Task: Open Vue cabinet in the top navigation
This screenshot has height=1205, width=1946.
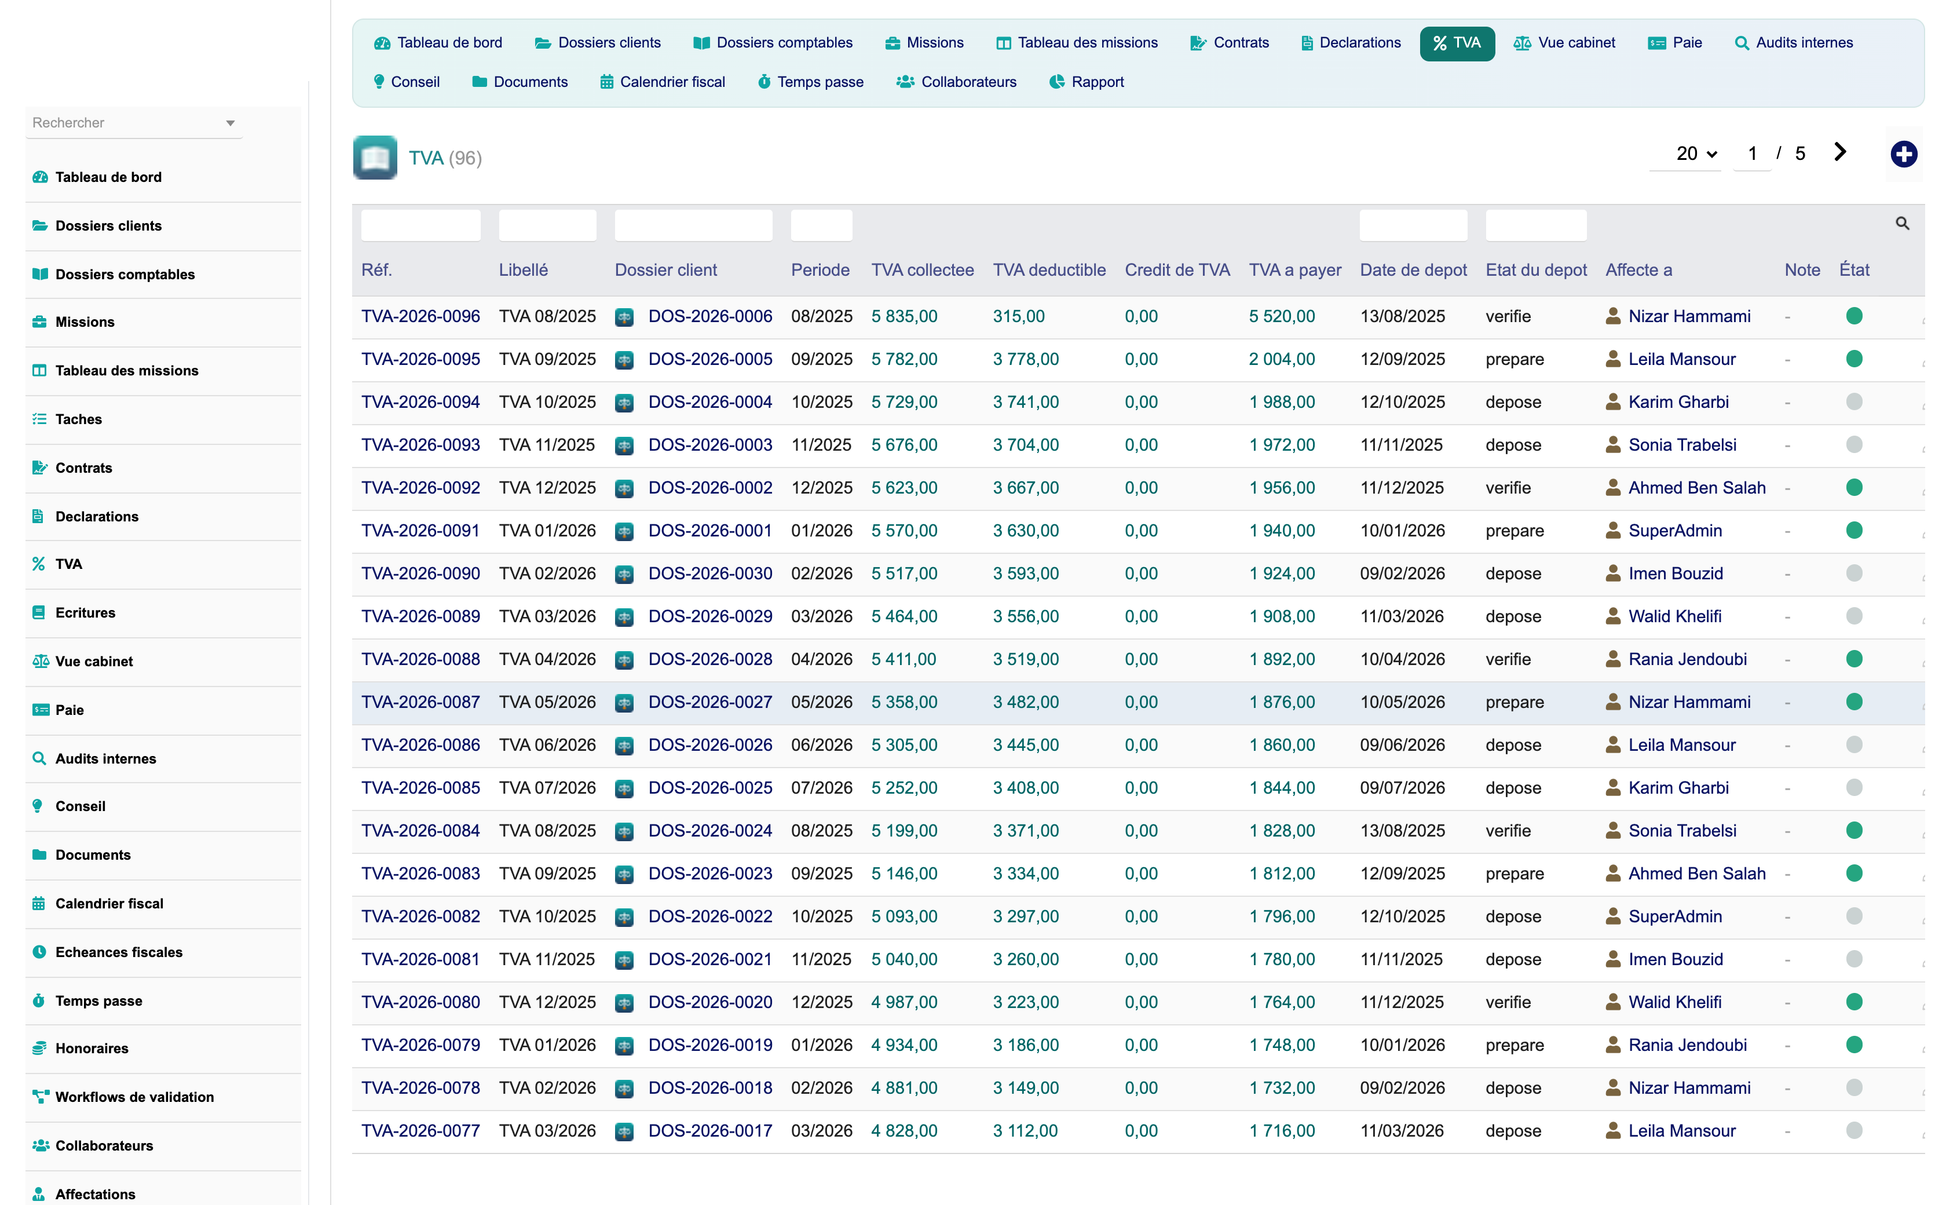Action: point(1564,43)
